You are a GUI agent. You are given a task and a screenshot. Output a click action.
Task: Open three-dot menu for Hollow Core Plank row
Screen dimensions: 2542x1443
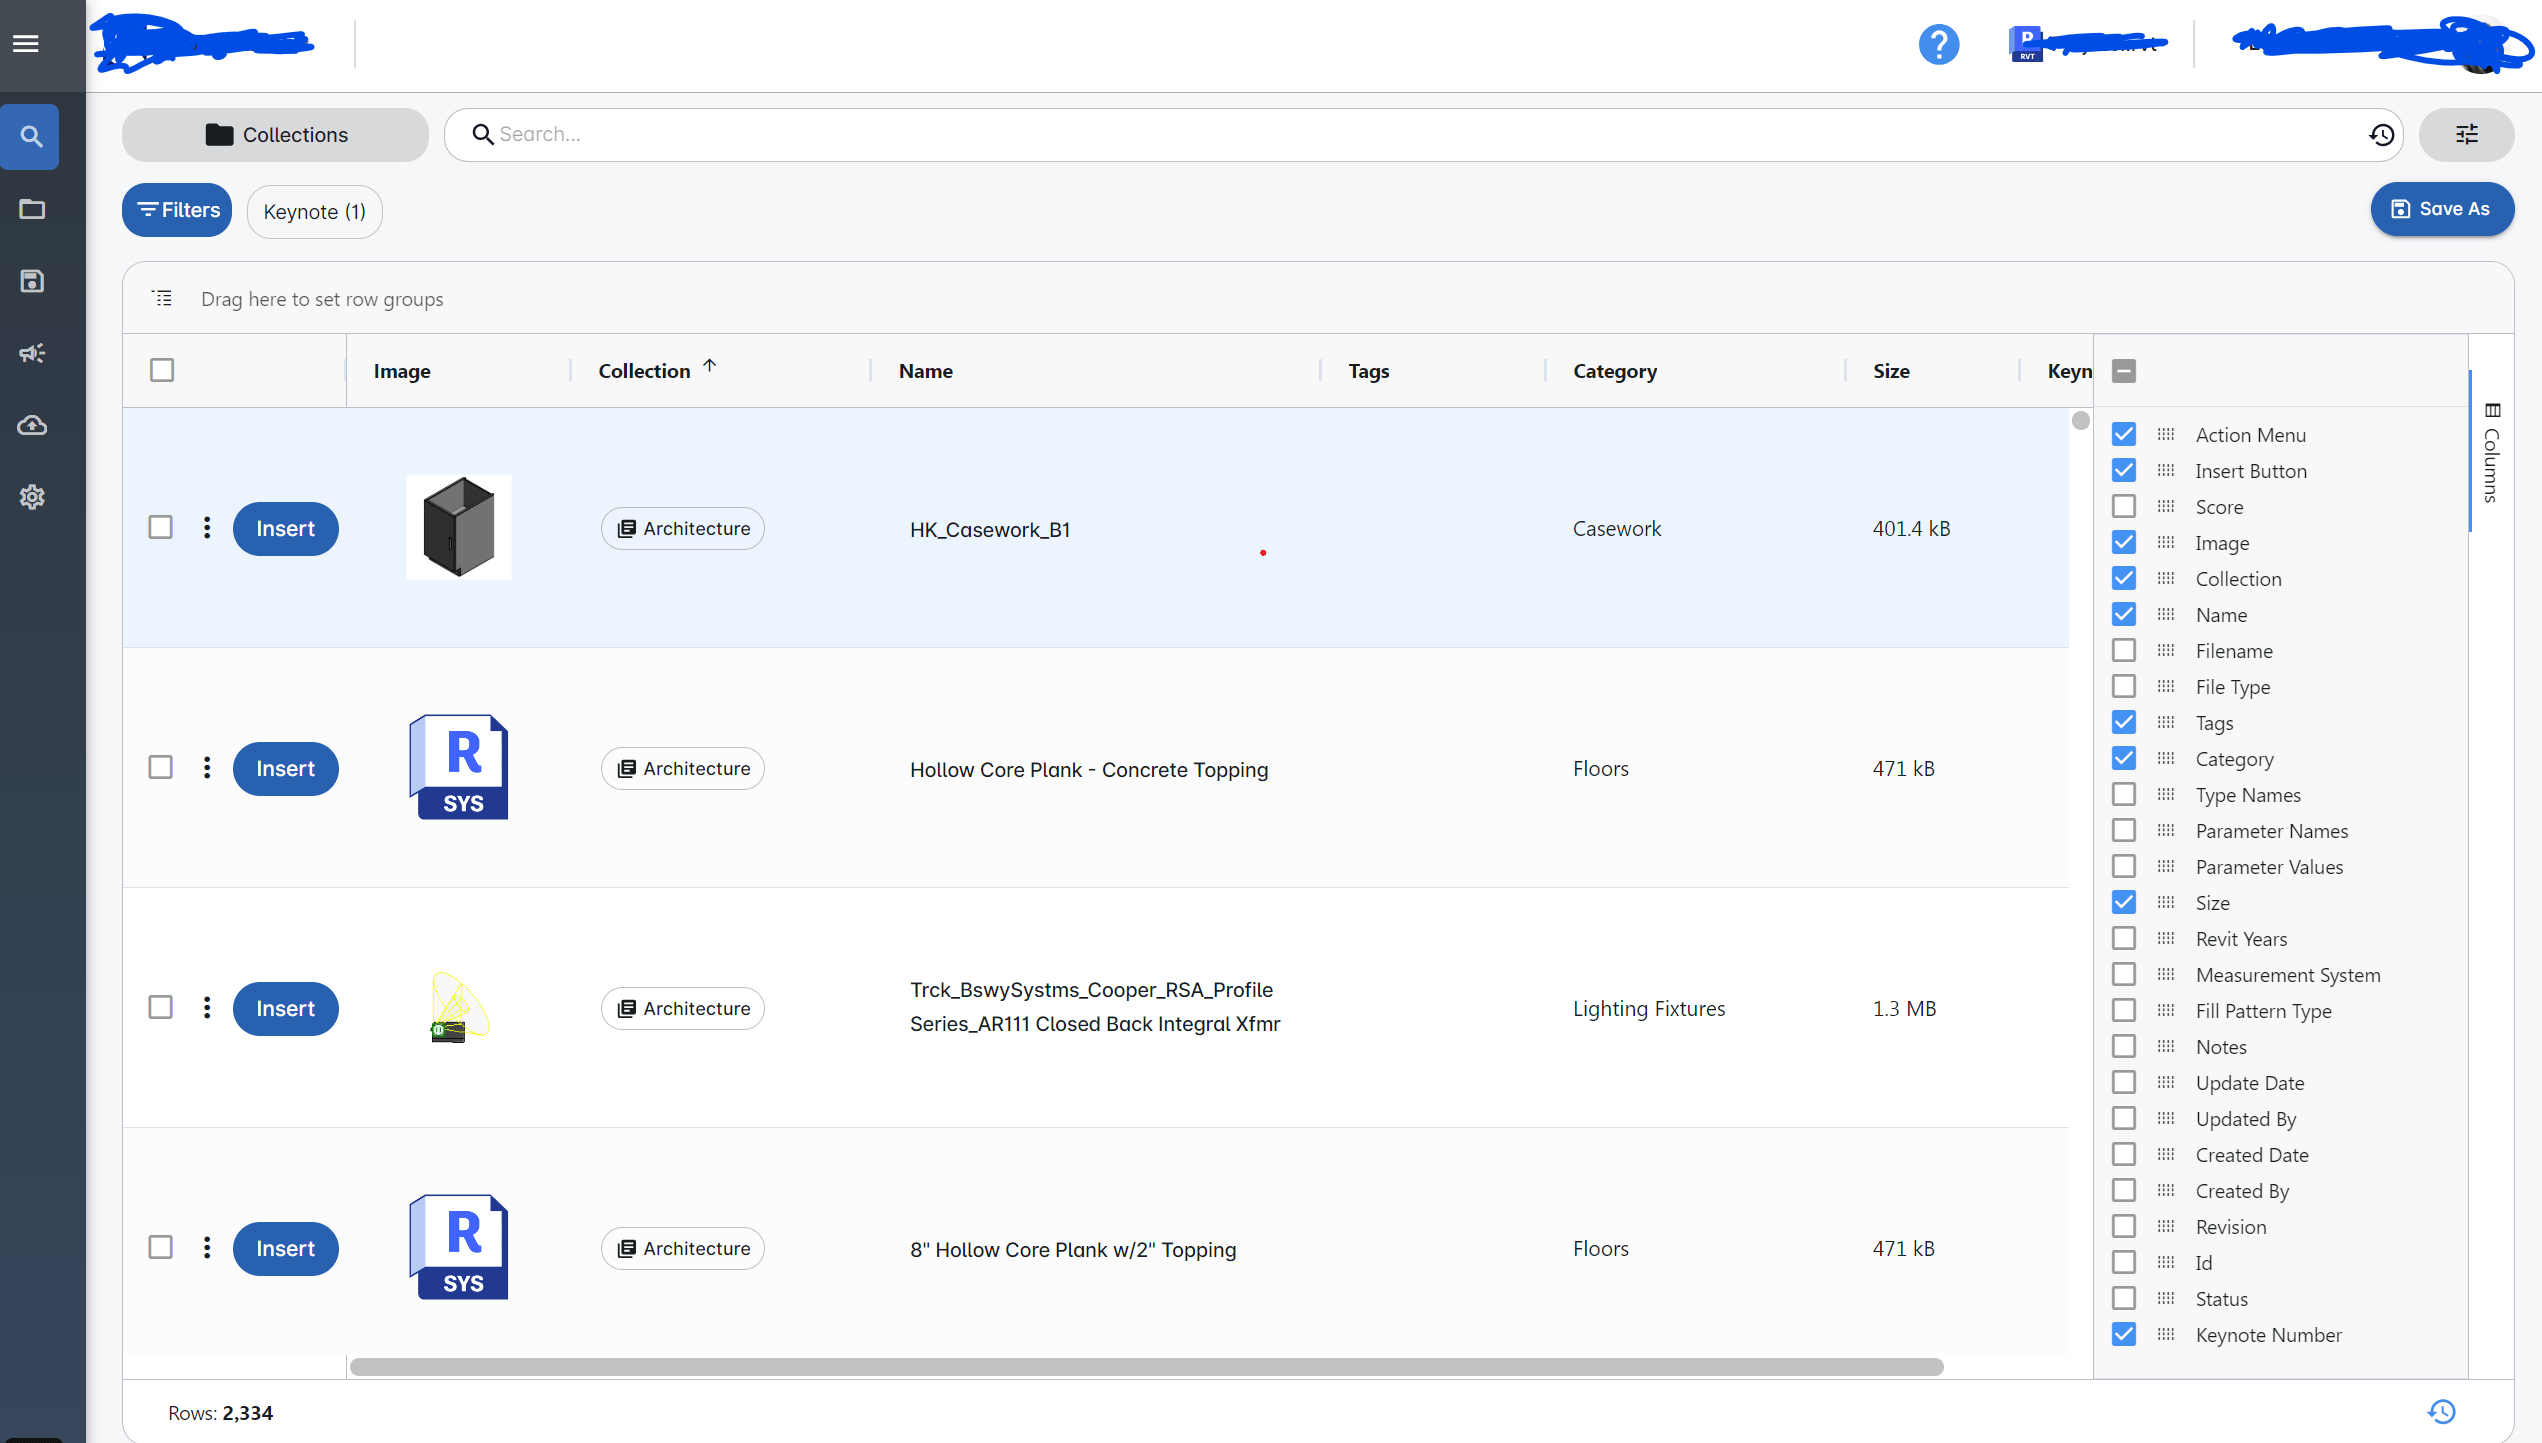[x=207, y=768]
